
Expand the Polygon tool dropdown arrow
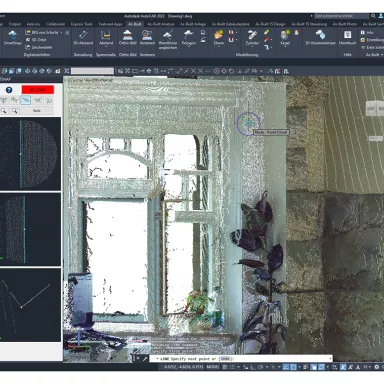[188, 48]
